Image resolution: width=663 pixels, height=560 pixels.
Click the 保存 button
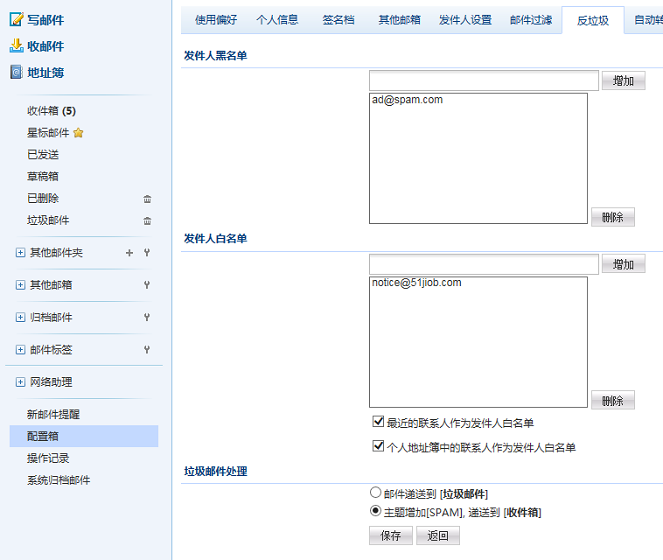391,535
